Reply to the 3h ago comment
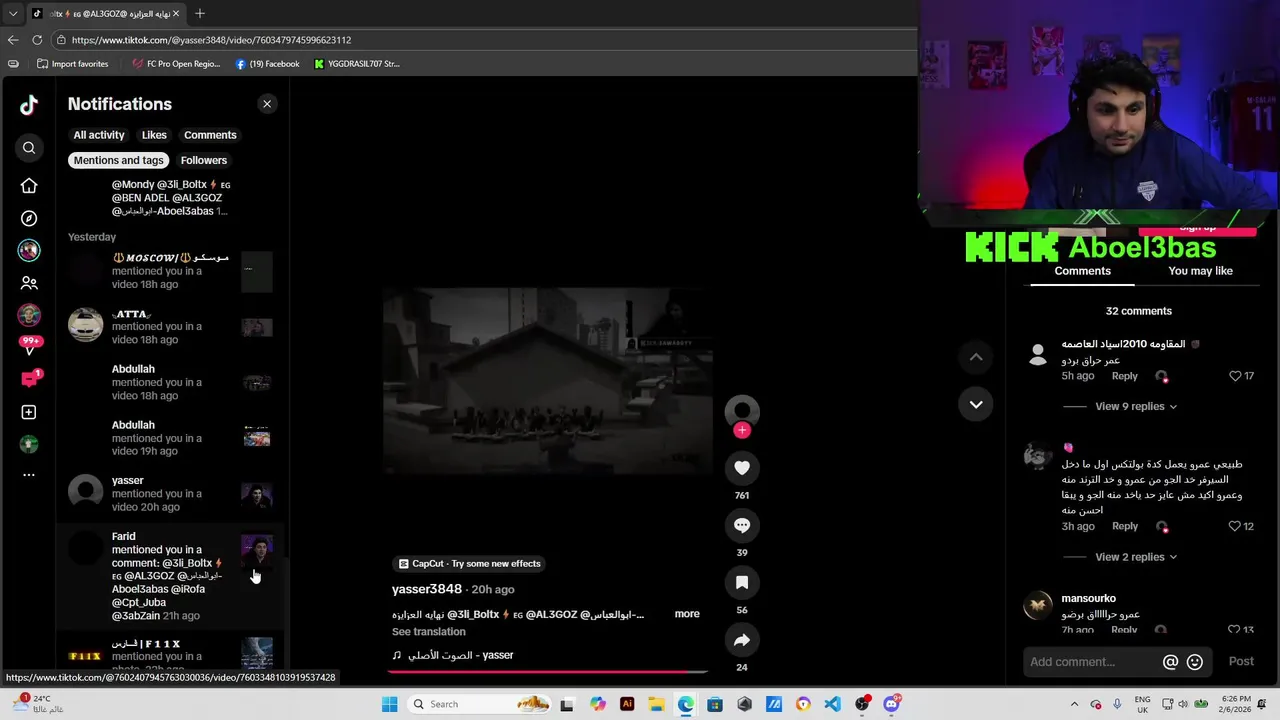This screenshot has height=720, width=1280. (x=1125, y=526)
